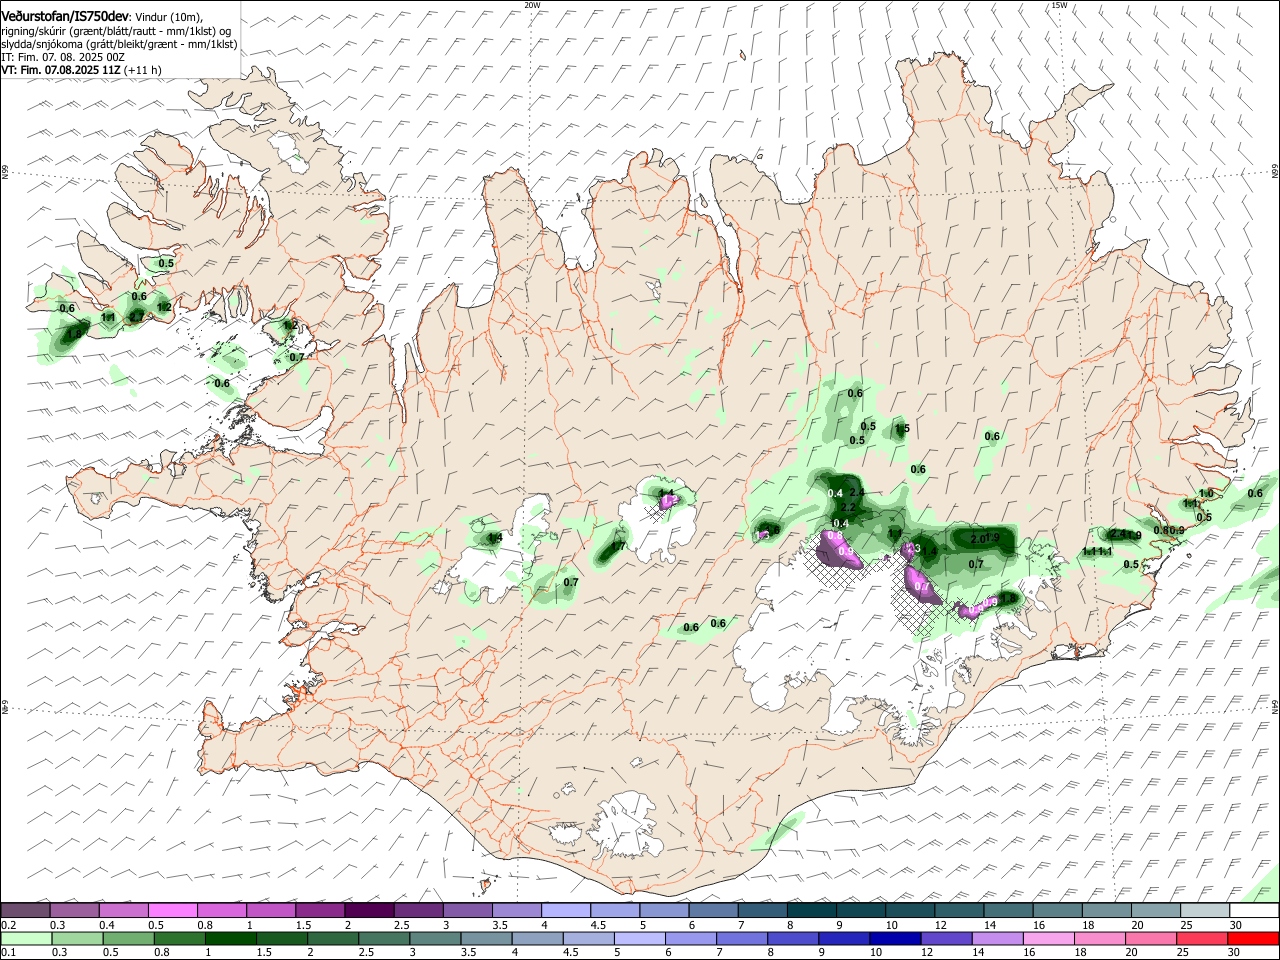
Task: Click the pale green swatch between 0.1 and 0.3
Action: [26, 938]
